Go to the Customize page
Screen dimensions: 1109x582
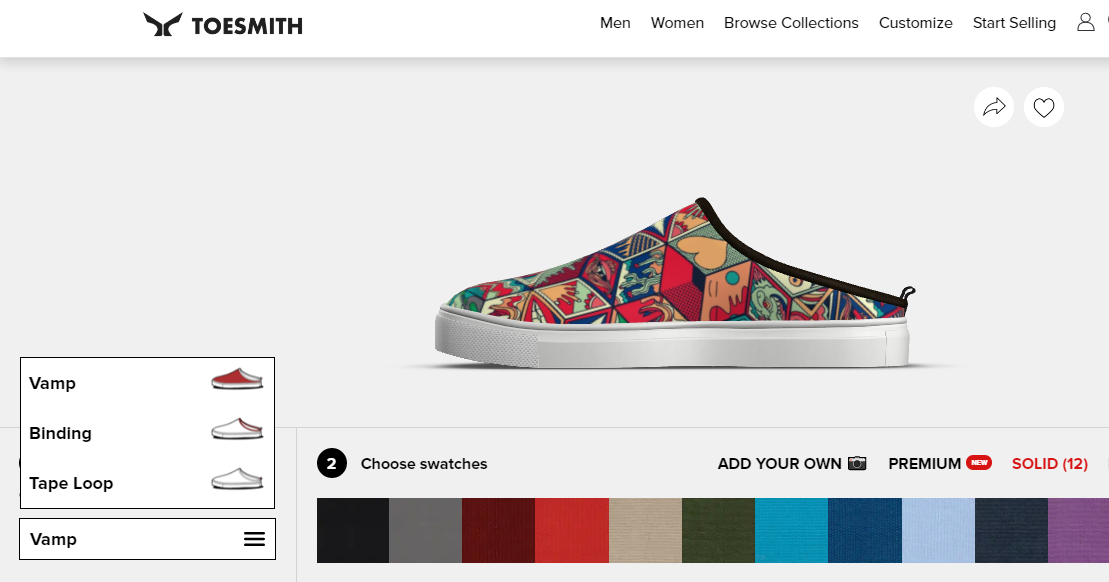coord(915,23)
